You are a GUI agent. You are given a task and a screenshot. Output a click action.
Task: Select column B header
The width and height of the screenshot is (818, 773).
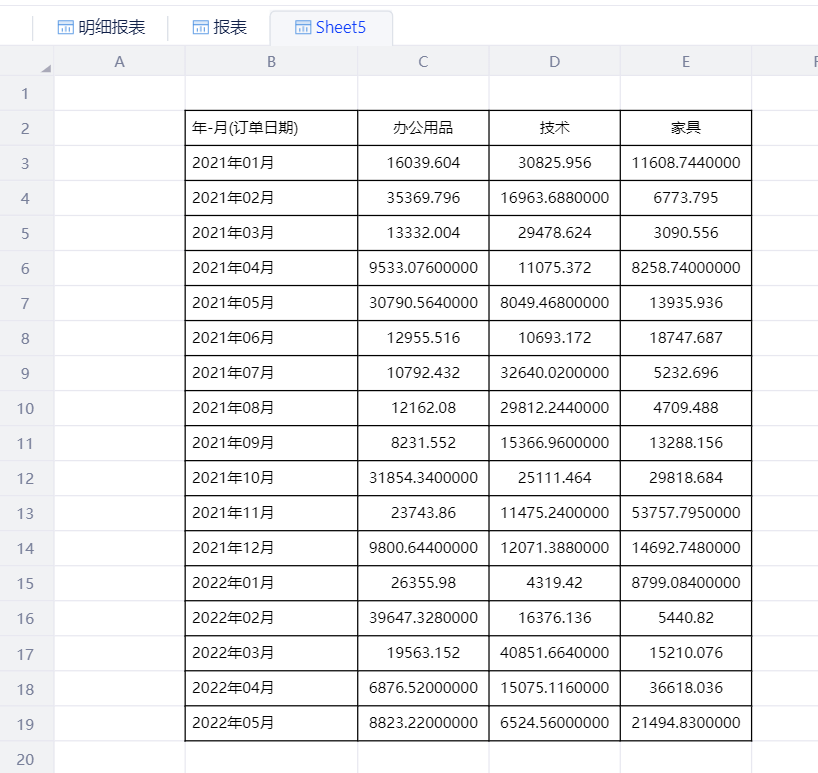pos(271,62)
